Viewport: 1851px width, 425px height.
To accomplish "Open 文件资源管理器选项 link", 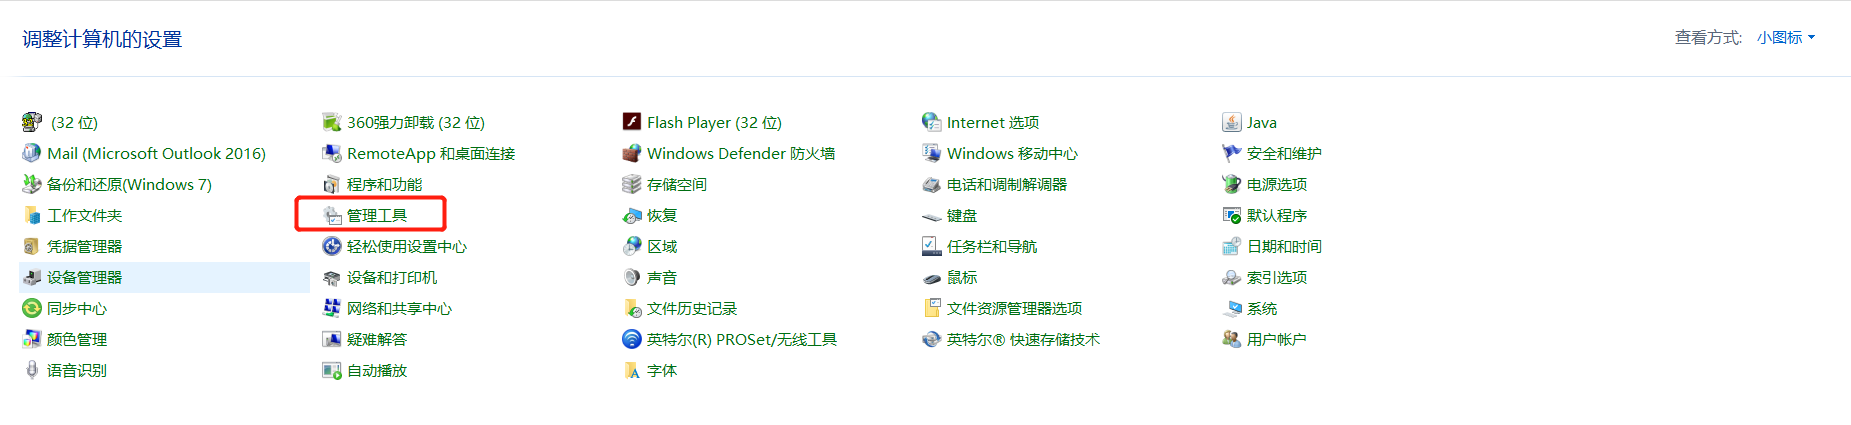I will pyautogui.click(x=1015, y=309).
